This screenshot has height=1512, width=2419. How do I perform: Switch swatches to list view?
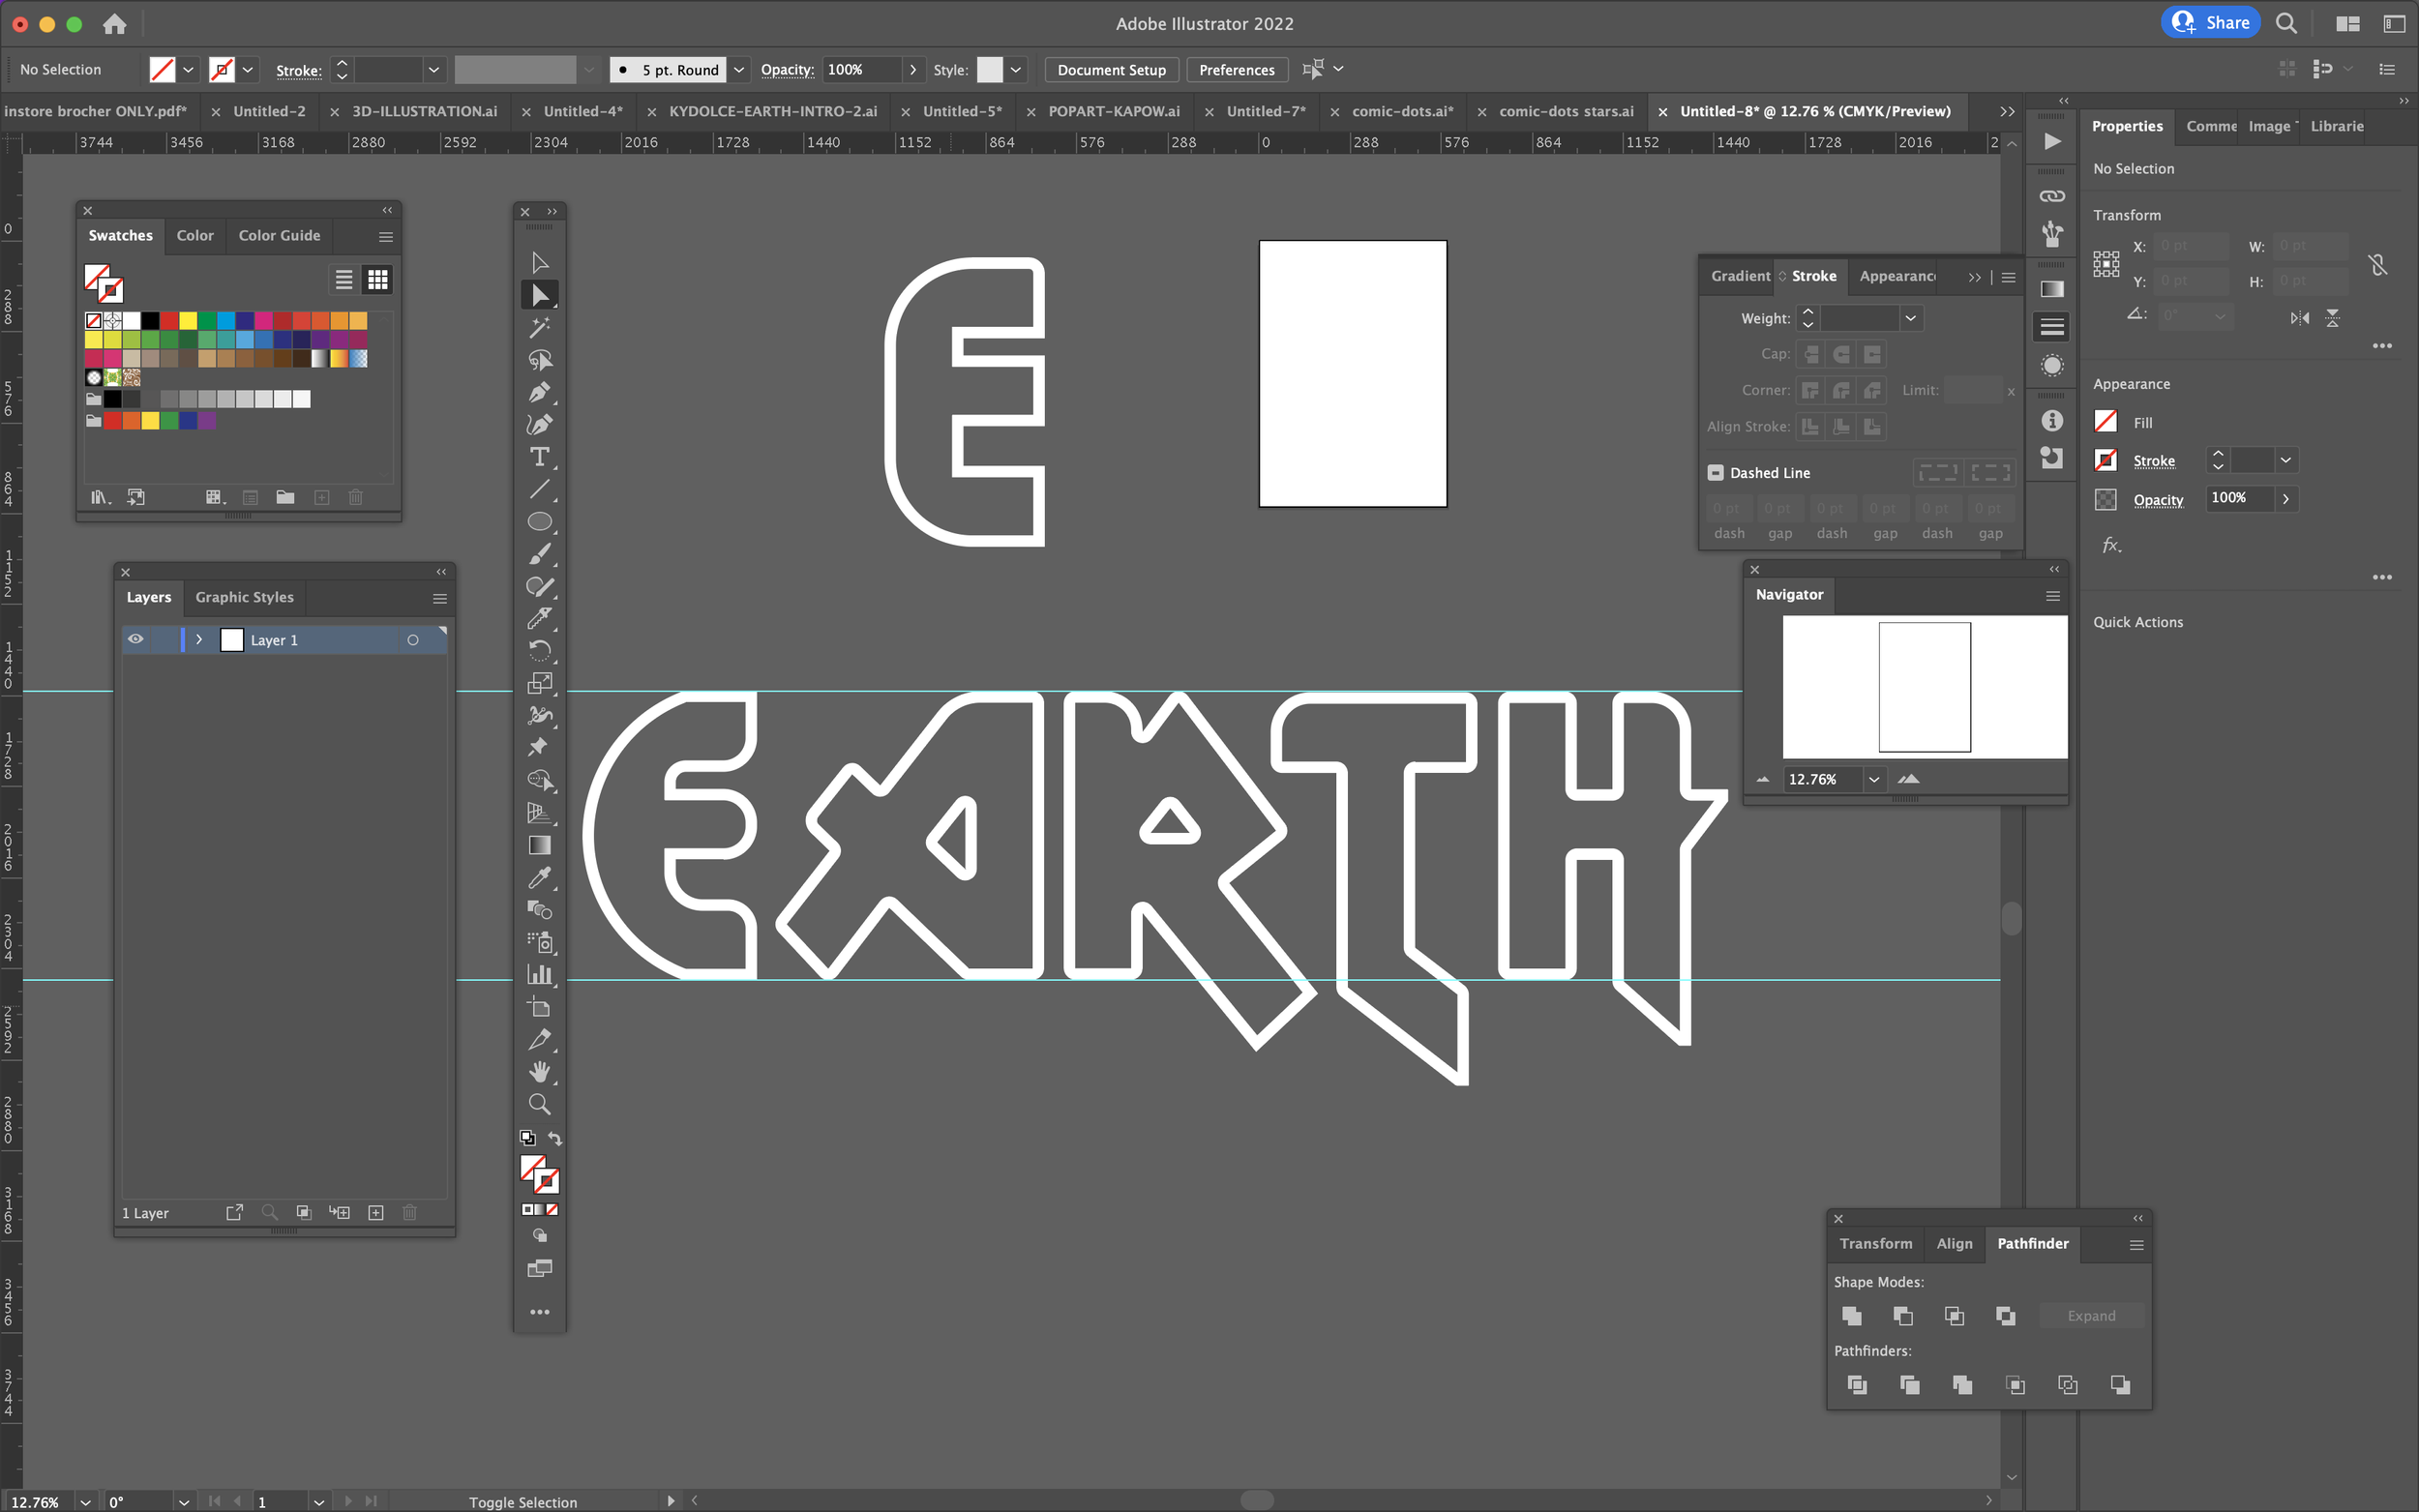[x=344, y=280]
